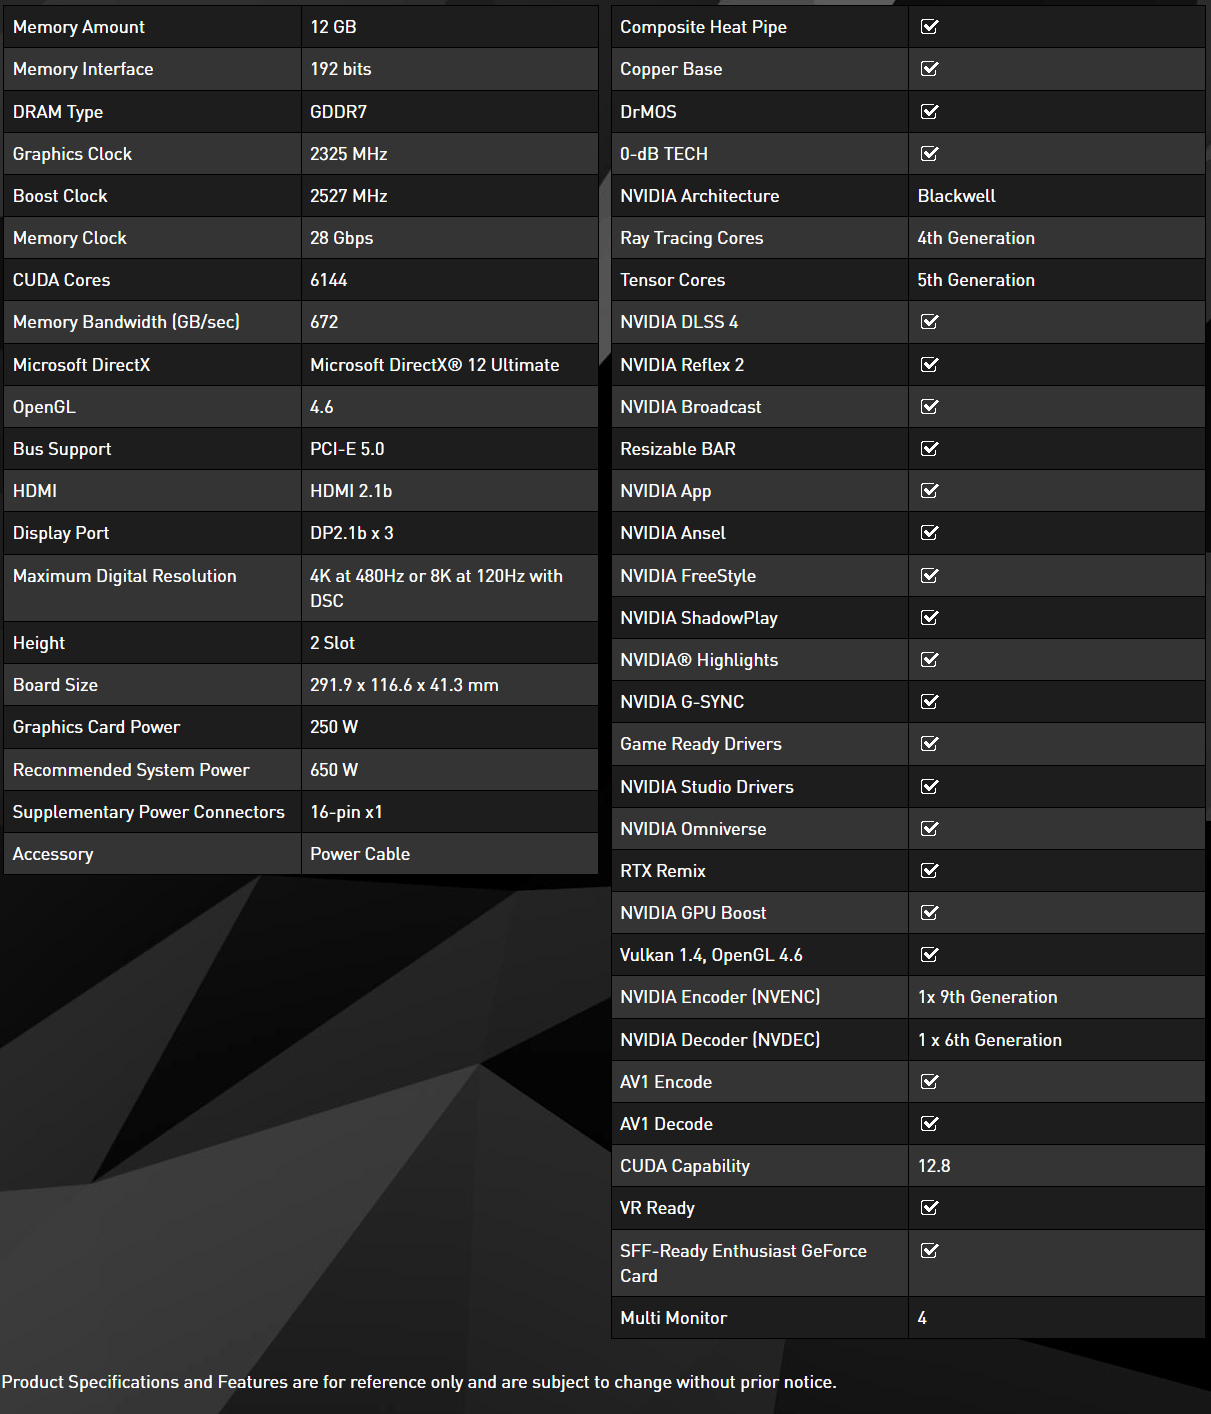The width and height of the screenshot is (1211, 1414).
Task: Click the checkmark icon for Composite Heat Pipe
Action: pos(929,27)
